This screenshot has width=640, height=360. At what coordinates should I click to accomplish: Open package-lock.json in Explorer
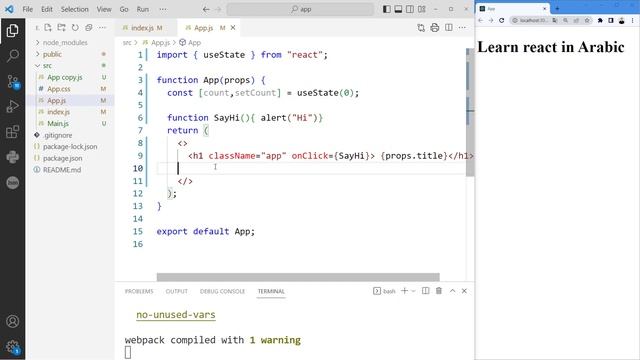click(70, 147)
